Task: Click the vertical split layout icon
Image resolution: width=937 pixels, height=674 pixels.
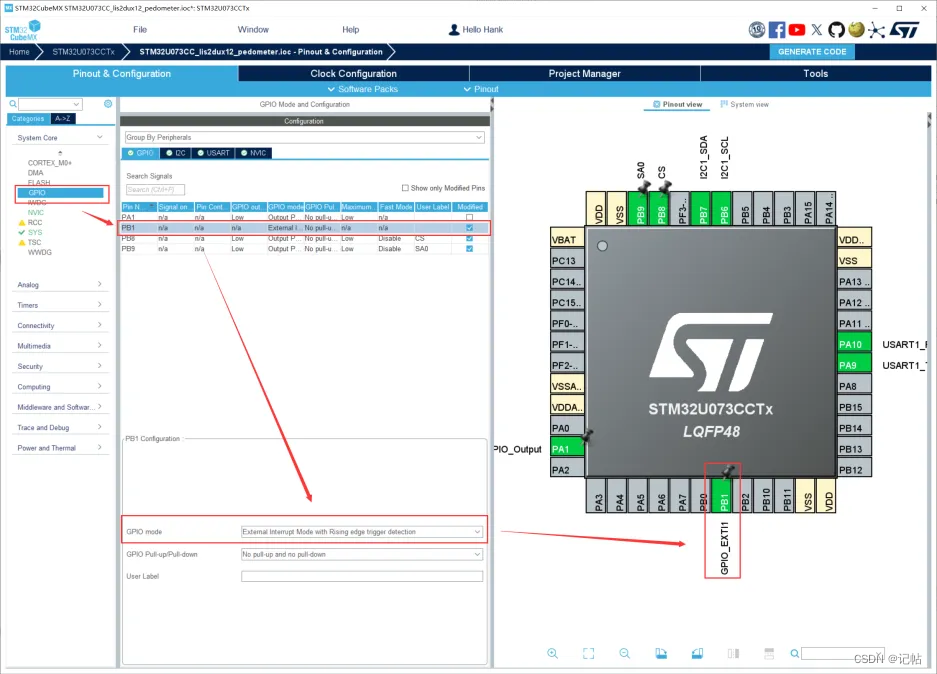Action: pyautogui.click(x=733, y=653)
